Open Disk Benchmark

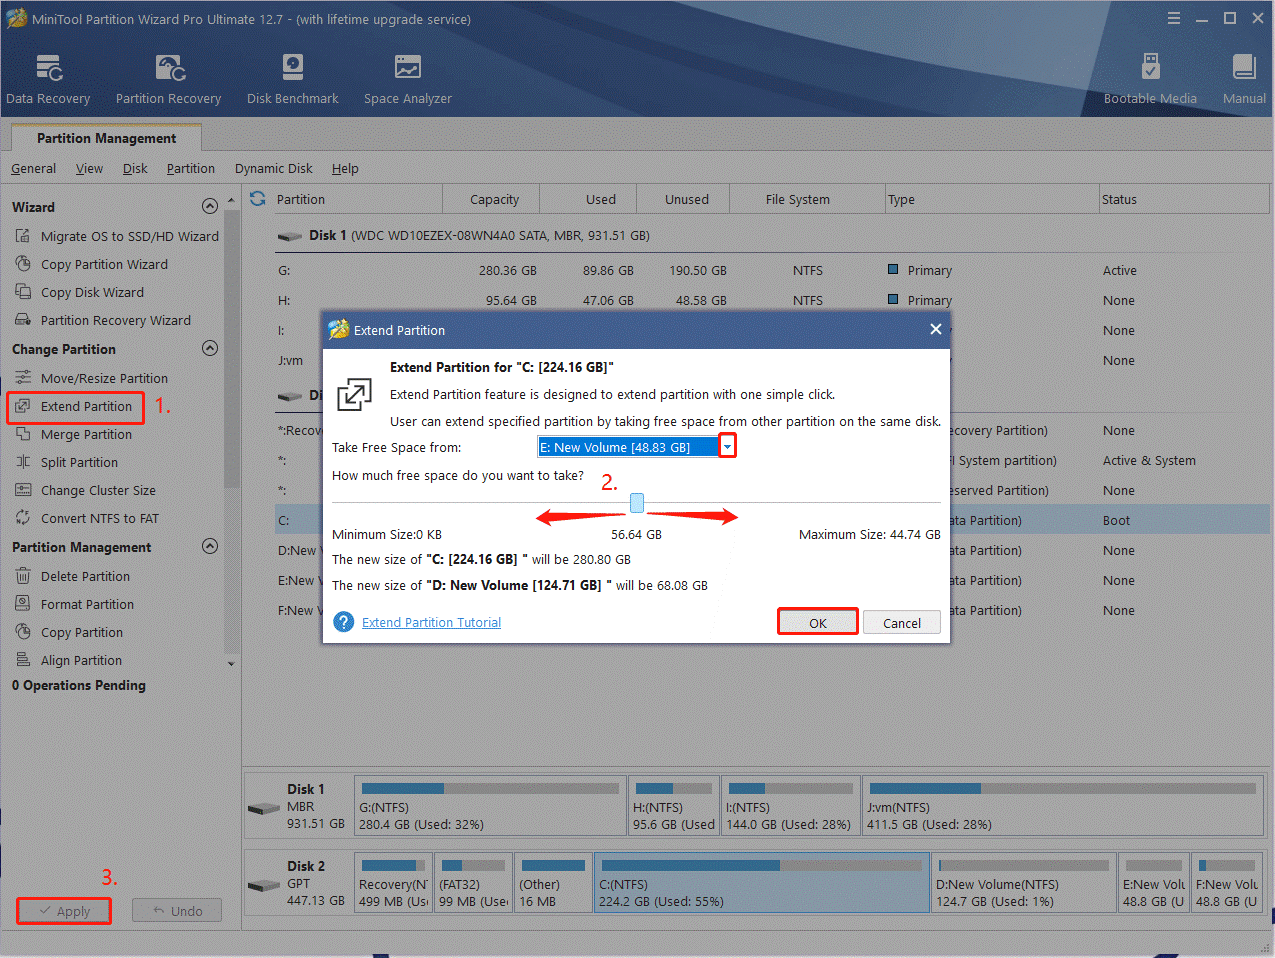point(293,80)
